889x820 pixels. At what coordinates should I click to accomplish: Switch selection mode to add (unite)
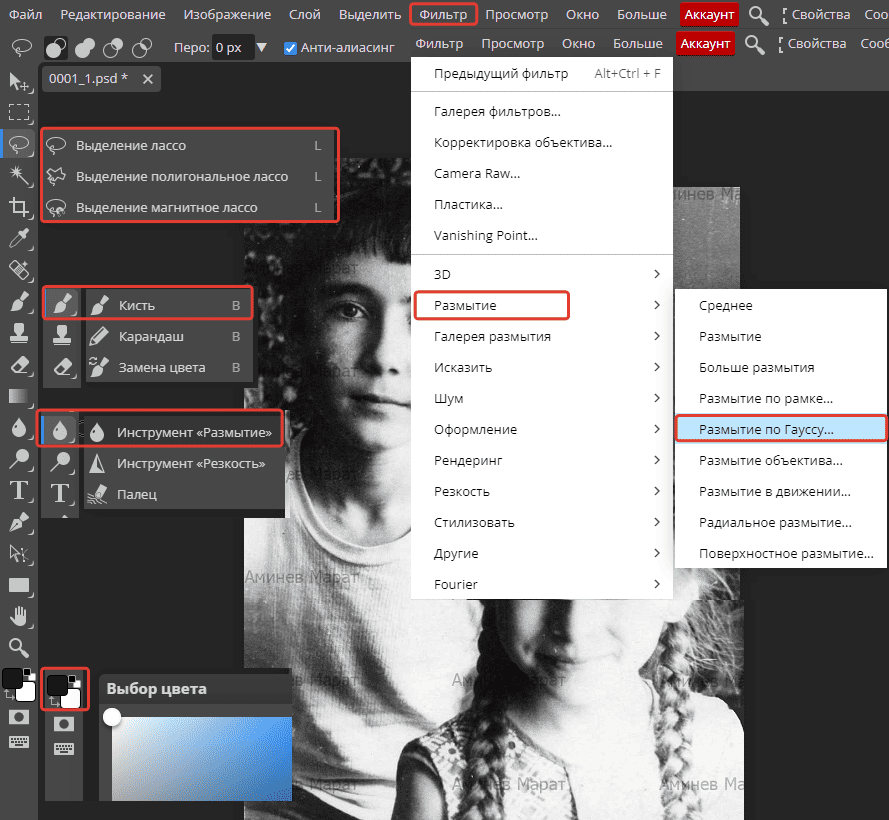click(84, 48)
